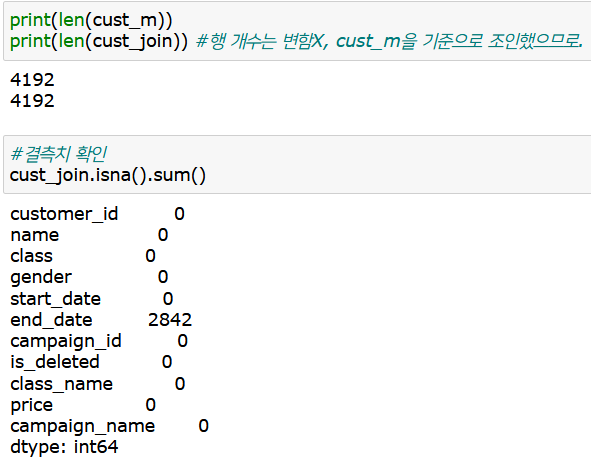Select the customer_id output row label

[x=64, y=214]
